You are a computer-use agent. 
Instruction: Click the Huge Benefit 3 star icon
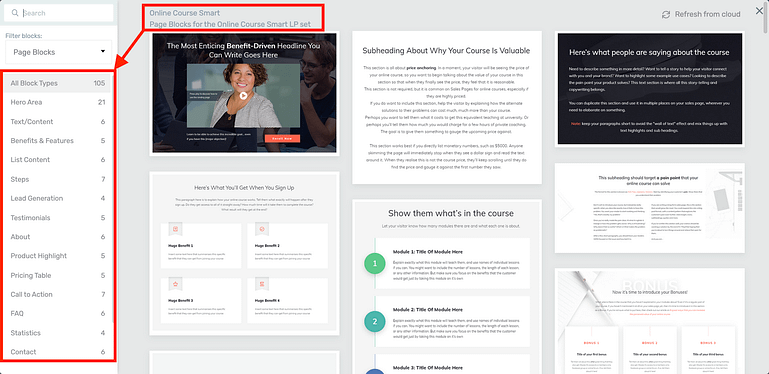175,284
